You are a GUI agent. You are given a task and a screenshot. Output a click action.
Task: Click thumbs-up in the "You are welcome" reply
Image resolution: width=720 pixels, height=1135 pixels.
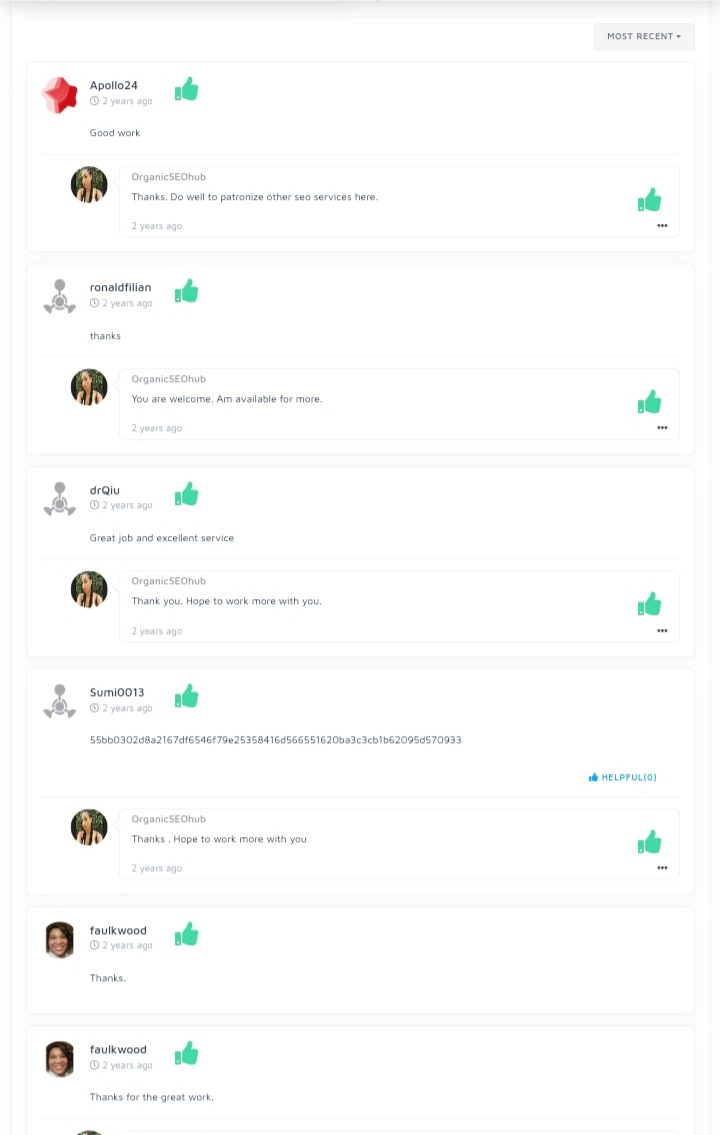650,402
